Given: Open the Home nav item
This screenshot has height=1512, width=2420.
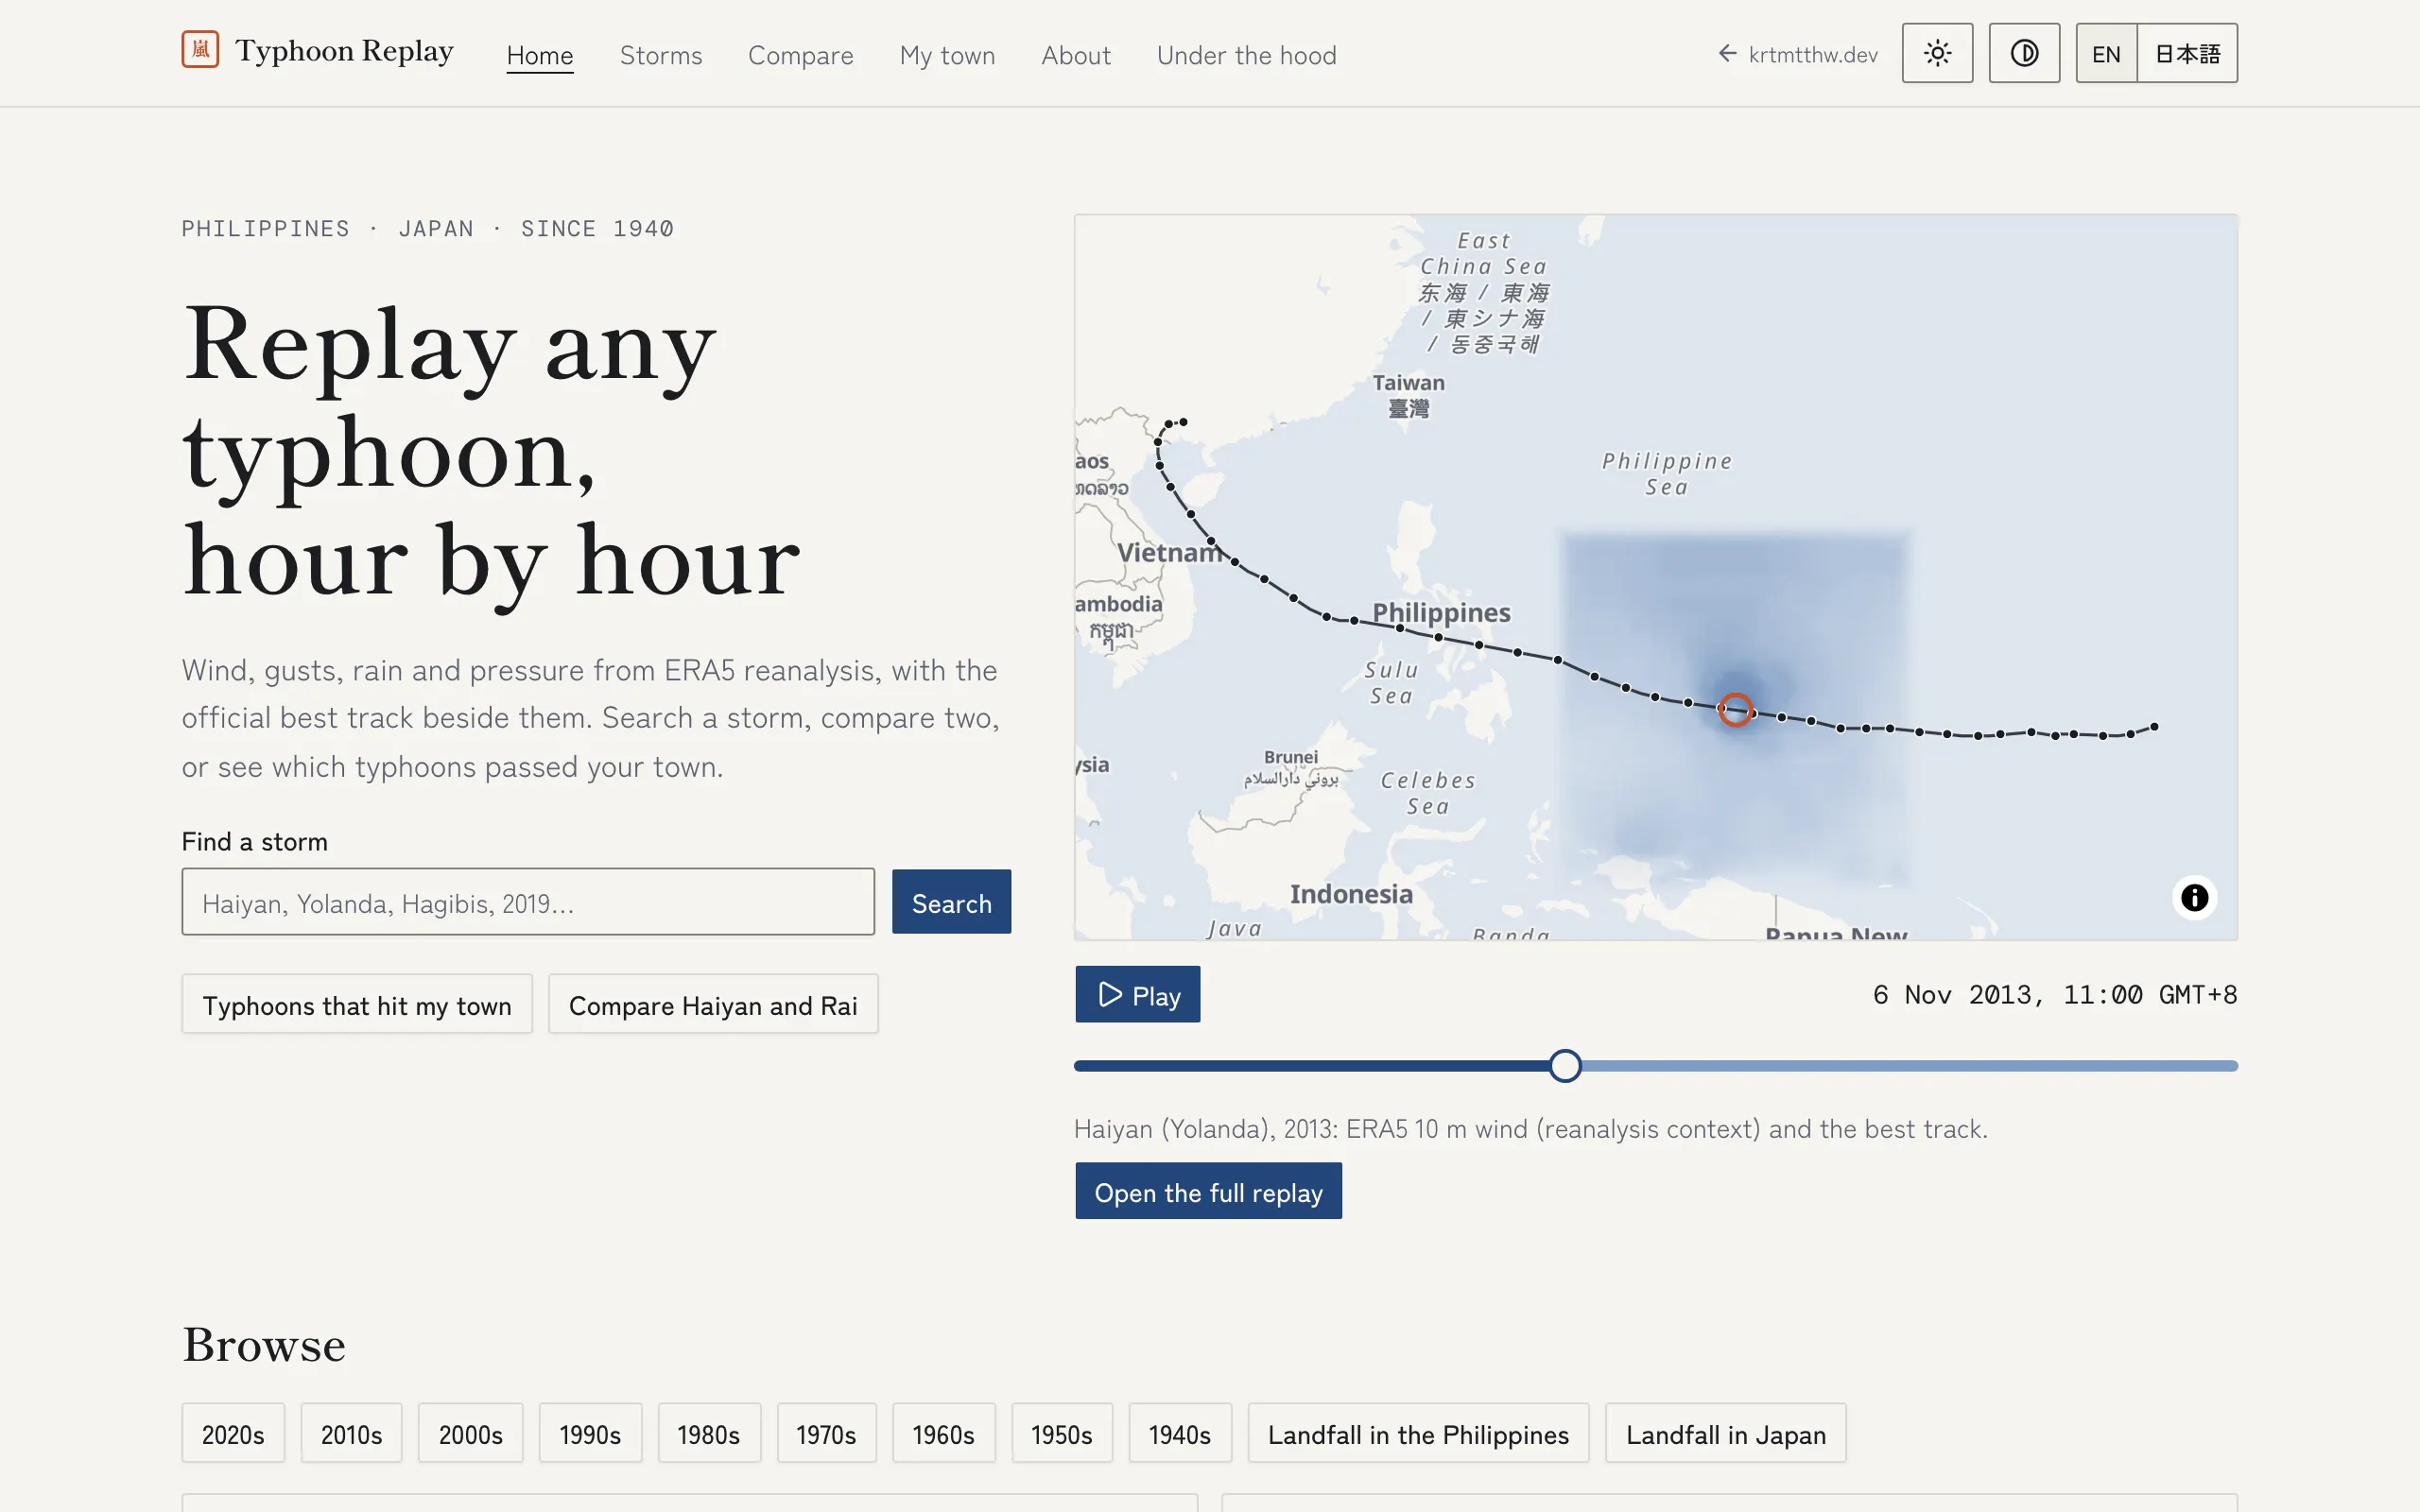Looking at the screenshot, I should (x=540, y=55).
